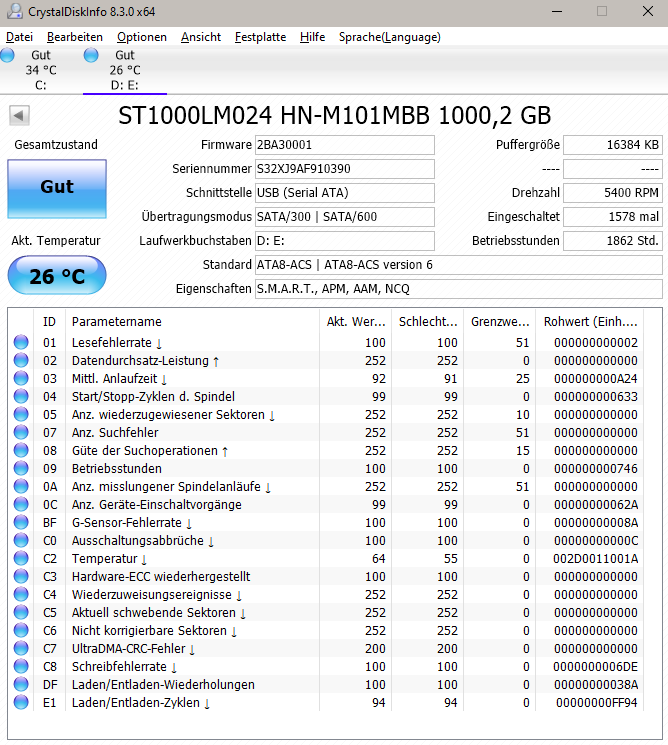Click the Puffergröße value 16384 KB
Image resolution: width=668 pixels, height=745 pixels.
click(613, 145)
